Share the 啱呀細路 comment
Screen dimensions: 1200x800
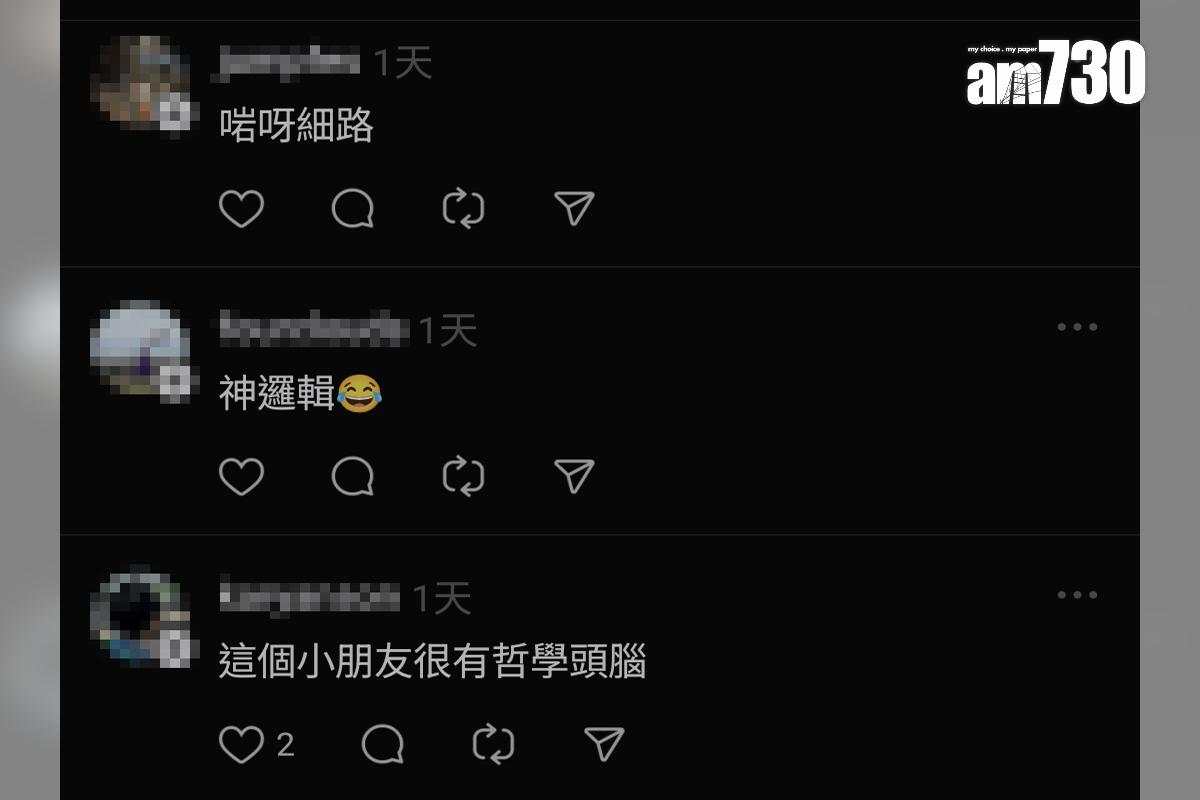pos(574,208)
